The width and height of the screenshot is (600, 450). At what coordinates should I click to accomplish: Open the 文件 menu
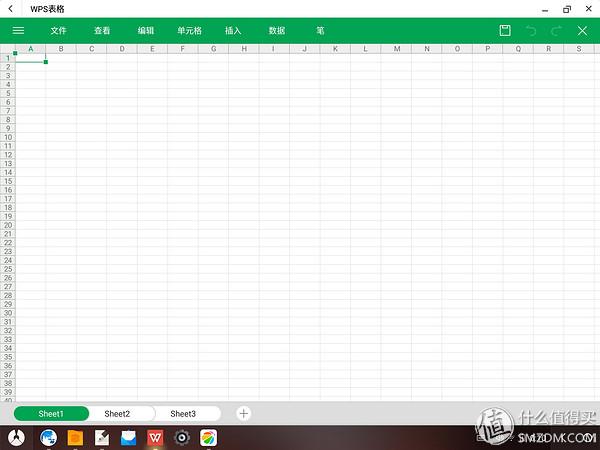(59, 31)
